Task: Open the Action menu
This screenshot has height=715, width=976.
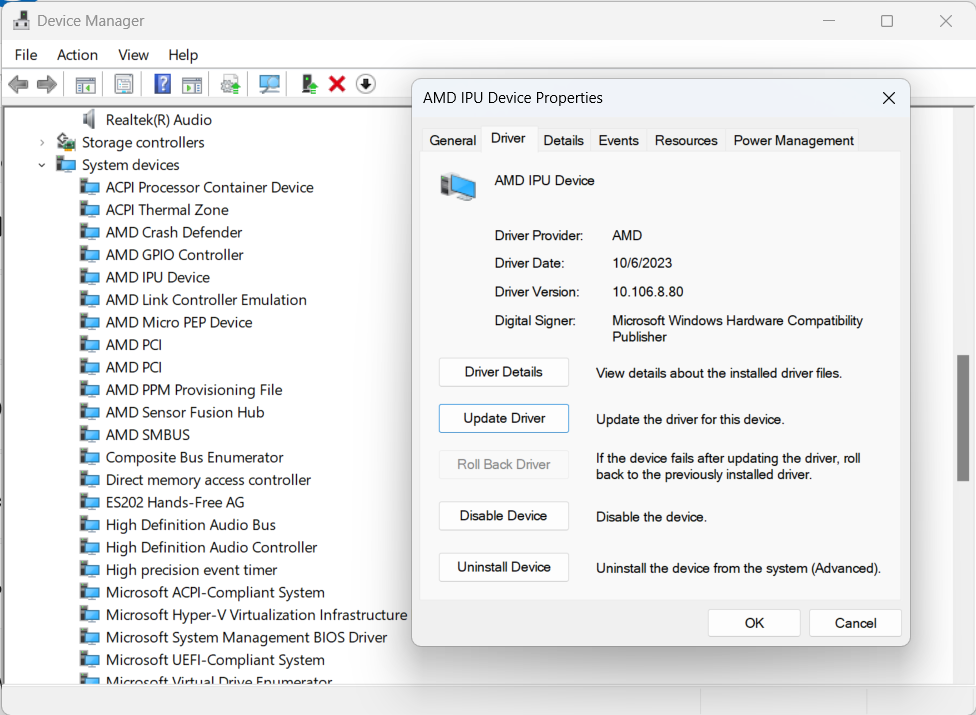Action: [77, 55]
